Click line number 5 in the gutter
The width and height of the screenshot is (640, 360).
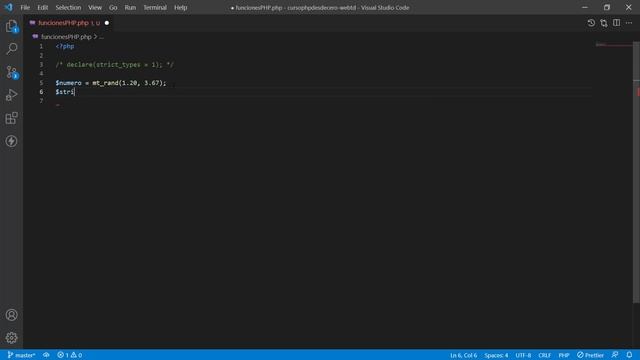41,83
